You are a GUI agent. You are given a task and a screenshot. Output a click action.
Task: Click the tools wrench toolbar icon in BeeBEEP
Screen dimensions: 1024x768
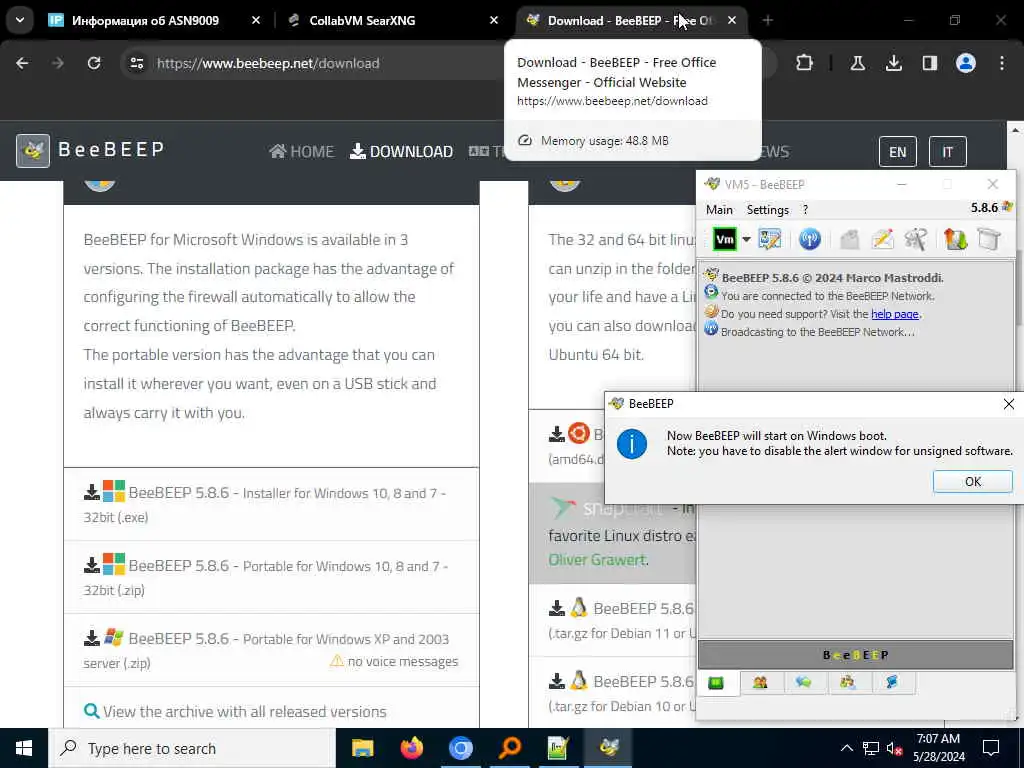pyautogui.click(x=916, y=239)
